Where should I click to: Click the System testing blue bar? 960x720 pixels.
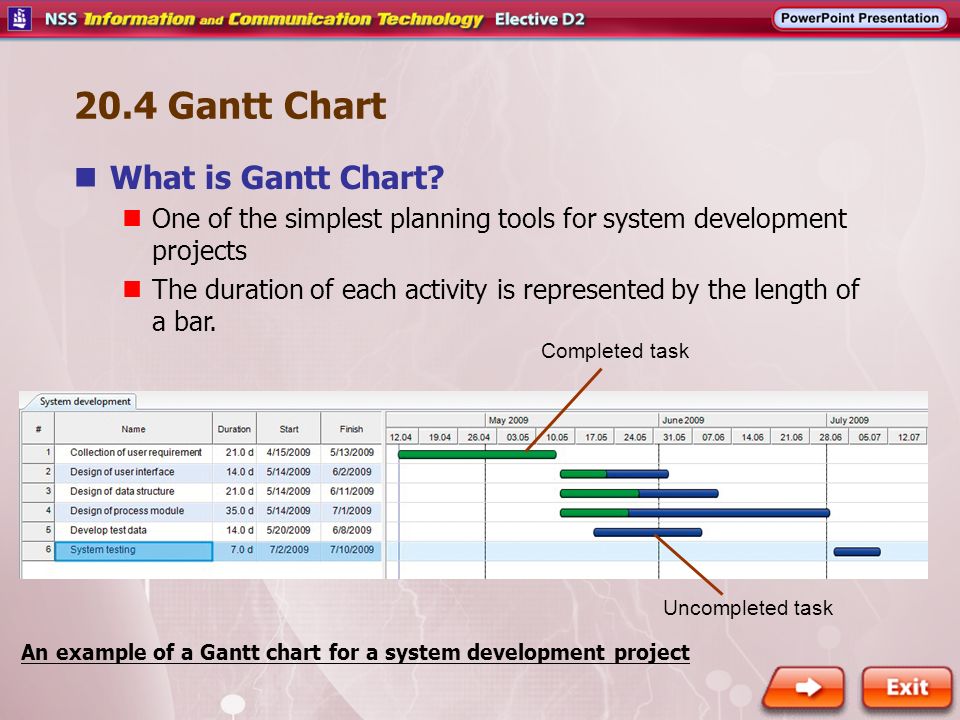(857, 552)
